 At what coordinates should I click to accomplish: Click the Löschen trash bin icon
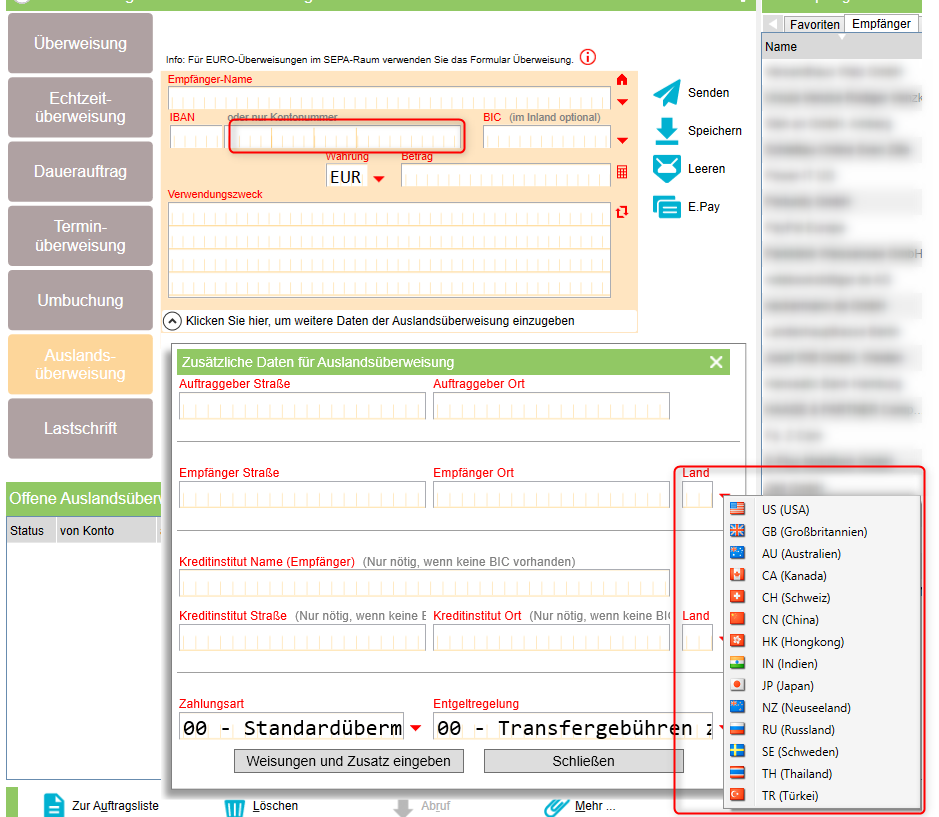234,807
